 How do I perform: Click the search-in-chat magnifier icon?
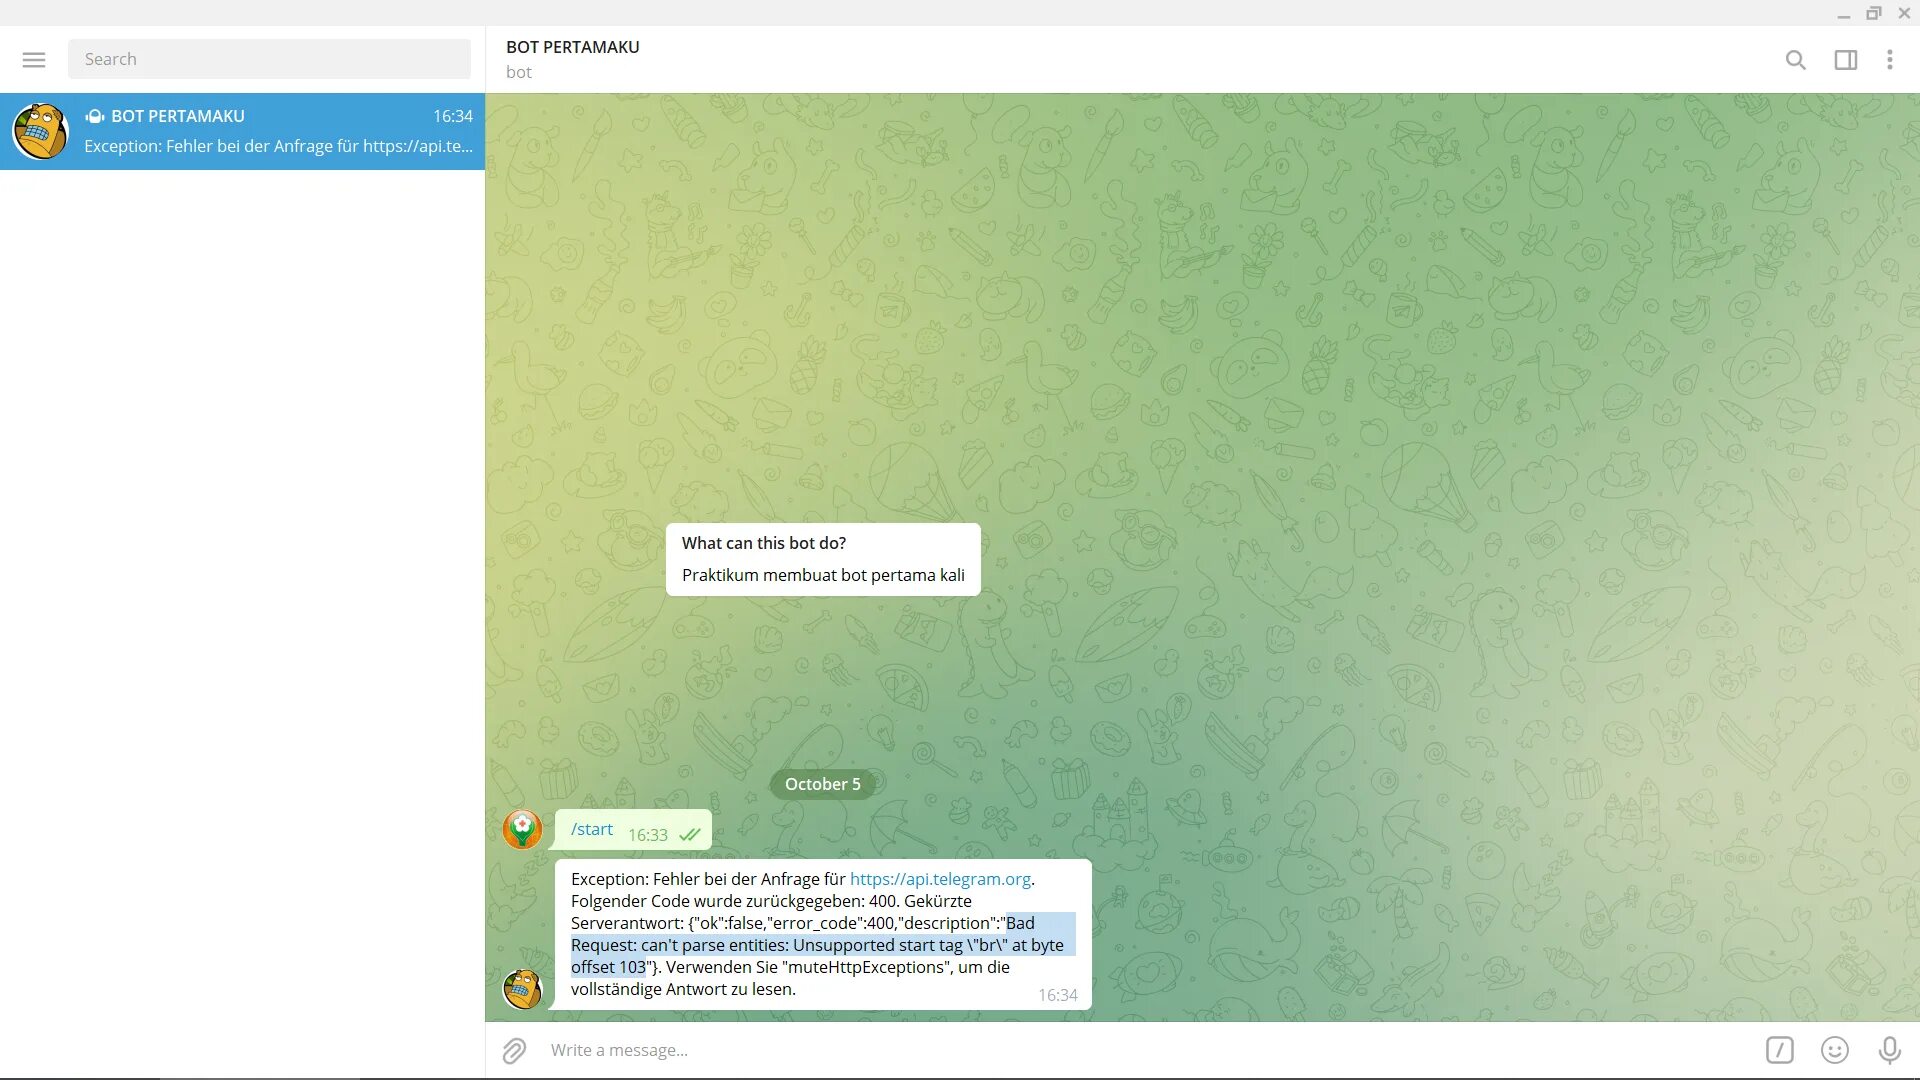1795,60
